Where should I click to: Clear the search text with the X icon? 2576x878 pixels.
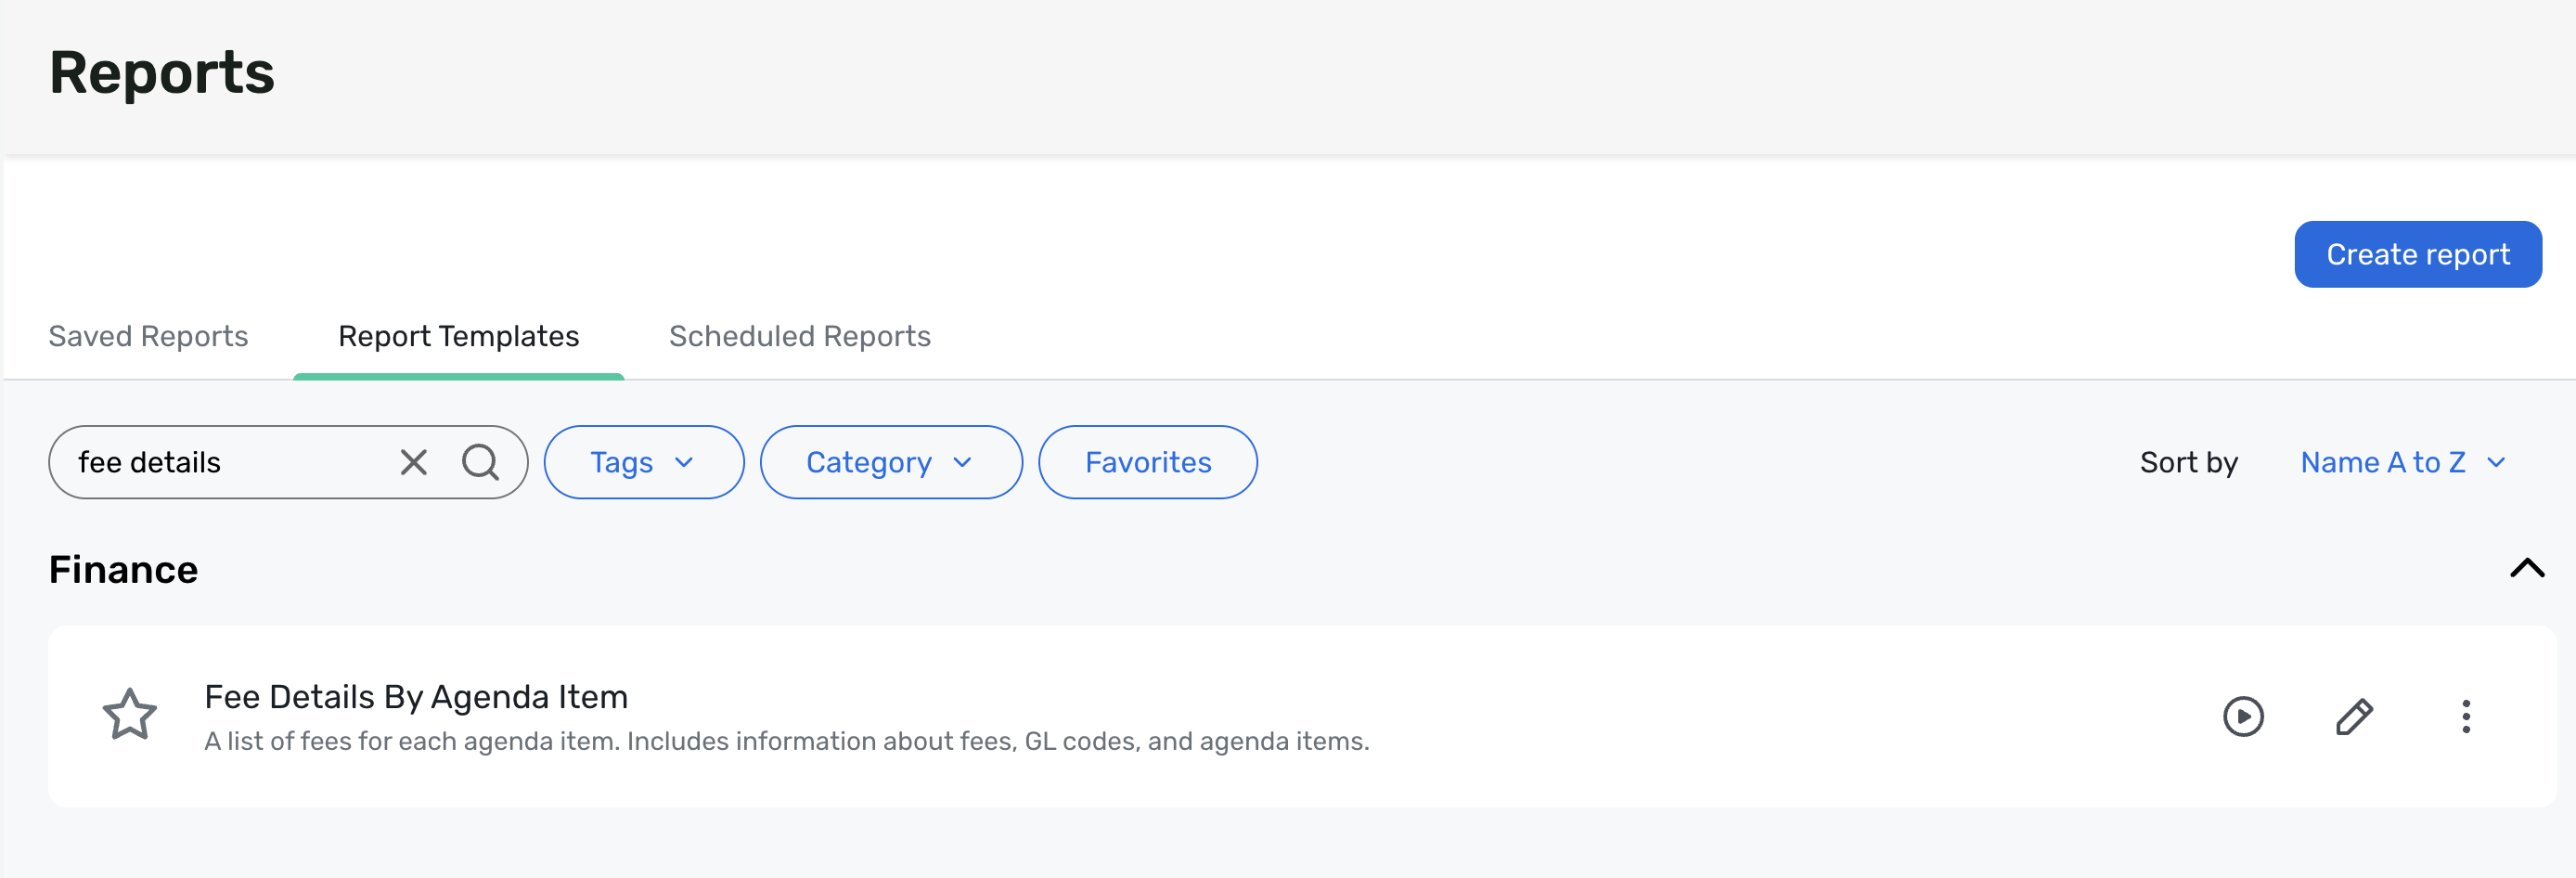click(413, 462)
